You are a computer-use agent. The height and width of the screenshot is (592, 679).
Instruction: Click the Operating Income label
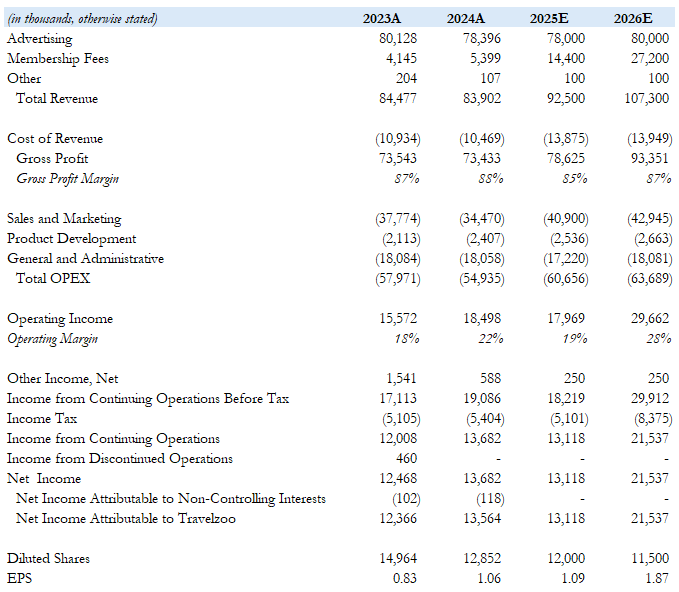pyautogui.click(x=60, y=319)
